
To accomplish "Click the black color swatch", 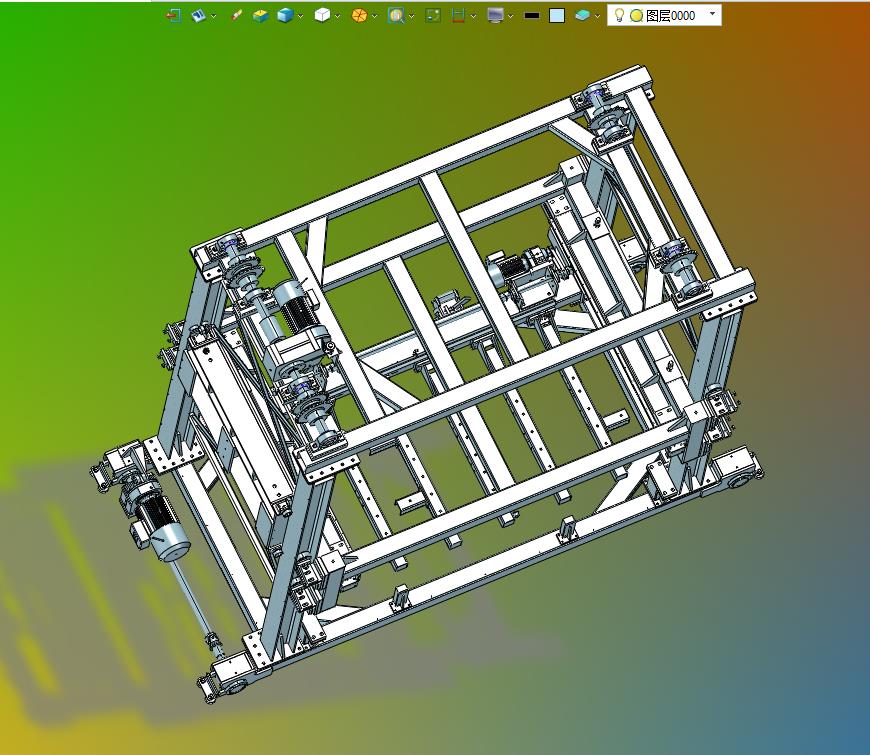I will (x=532, y=16).
